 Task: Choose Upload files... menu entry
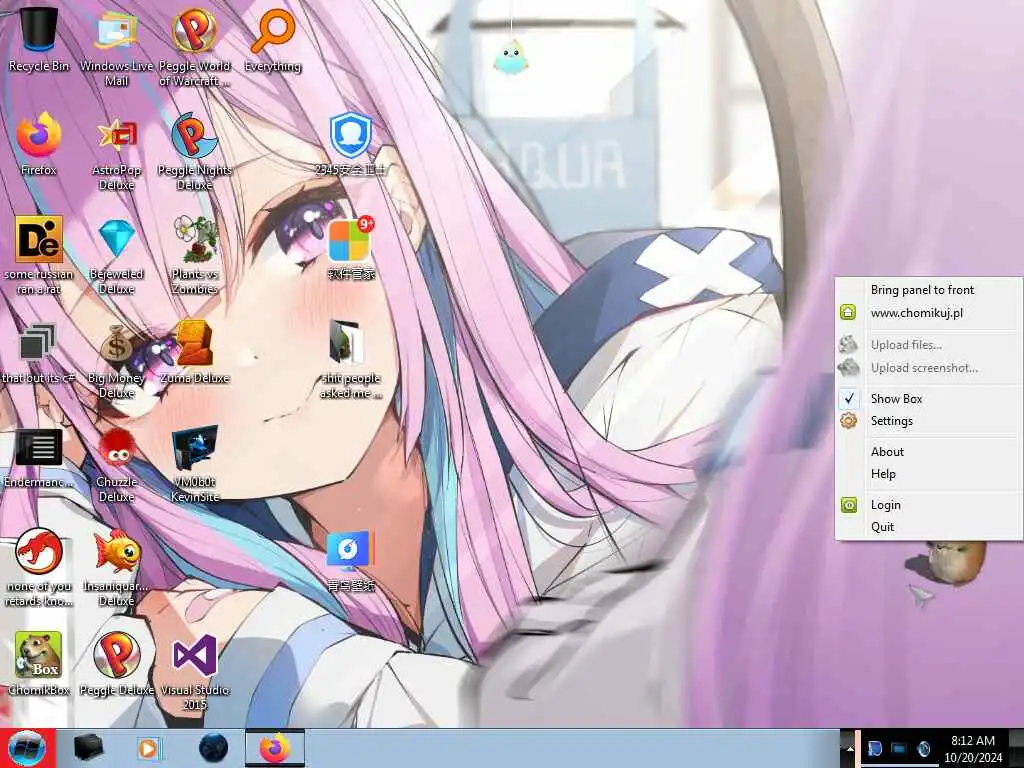point(929,345)
